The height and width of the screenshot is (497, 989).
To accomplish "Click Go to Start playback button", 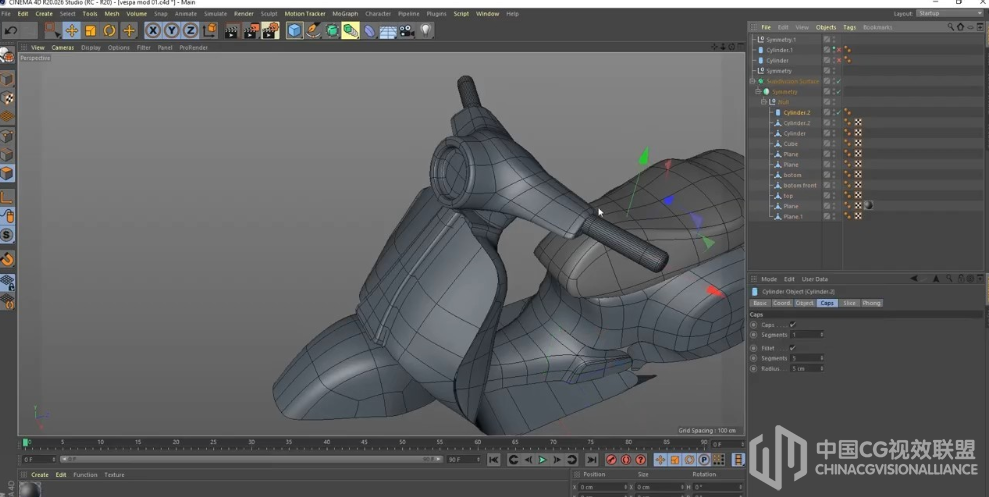I will (x=493, y=460).
